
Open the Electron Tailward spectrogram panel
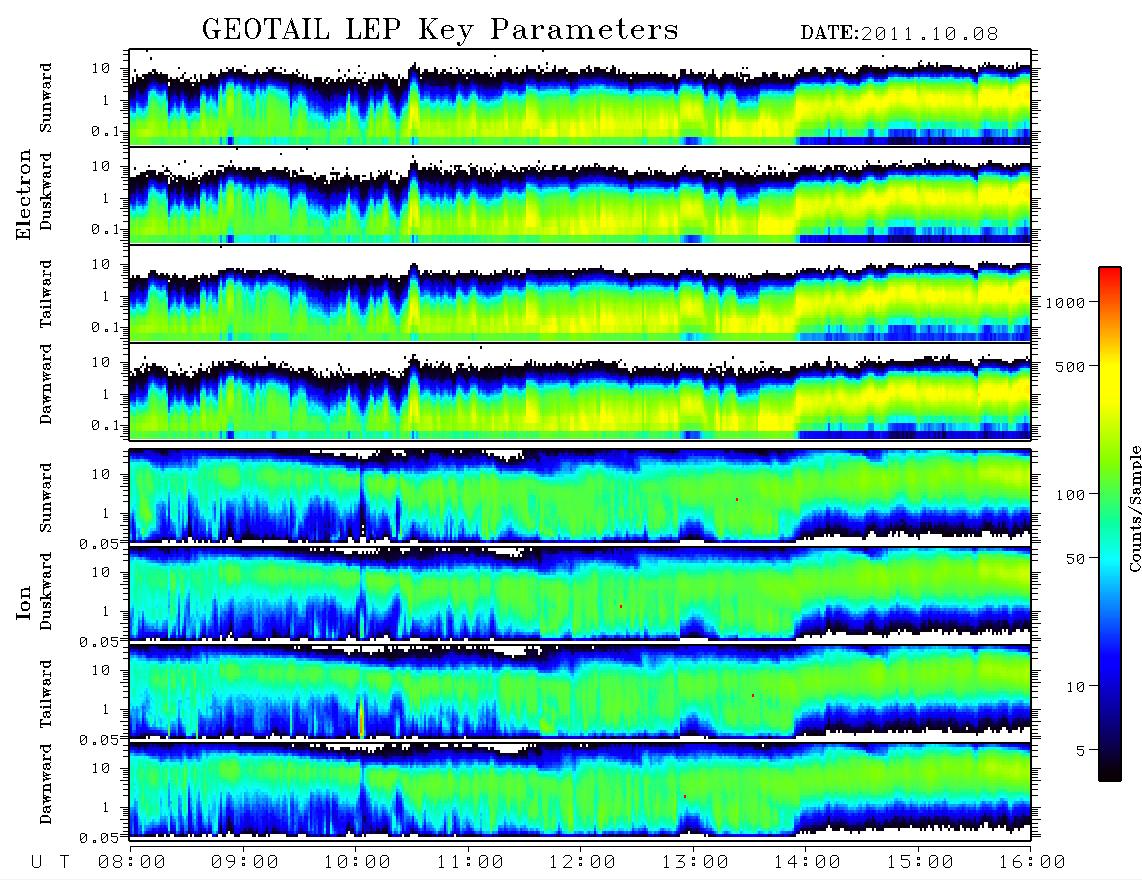580,294
